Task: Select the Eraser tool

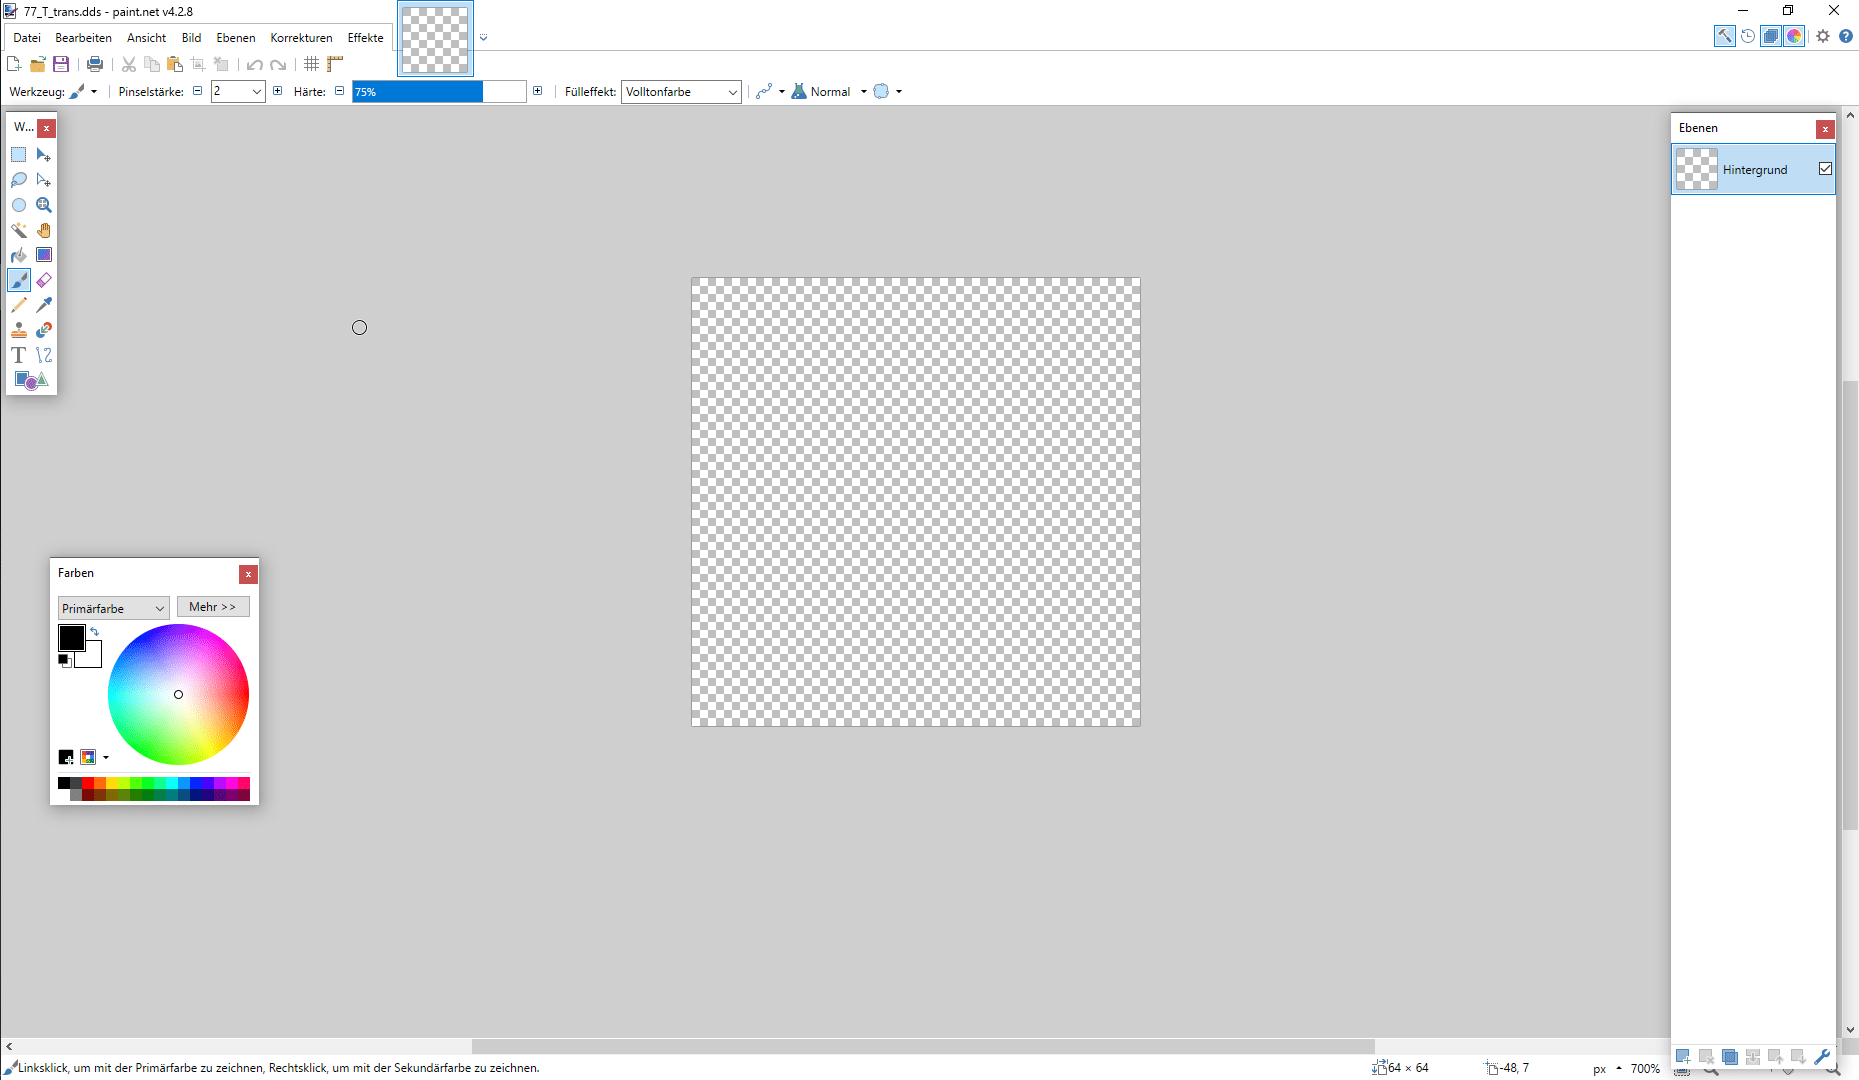Action: [x=44, y=280]
